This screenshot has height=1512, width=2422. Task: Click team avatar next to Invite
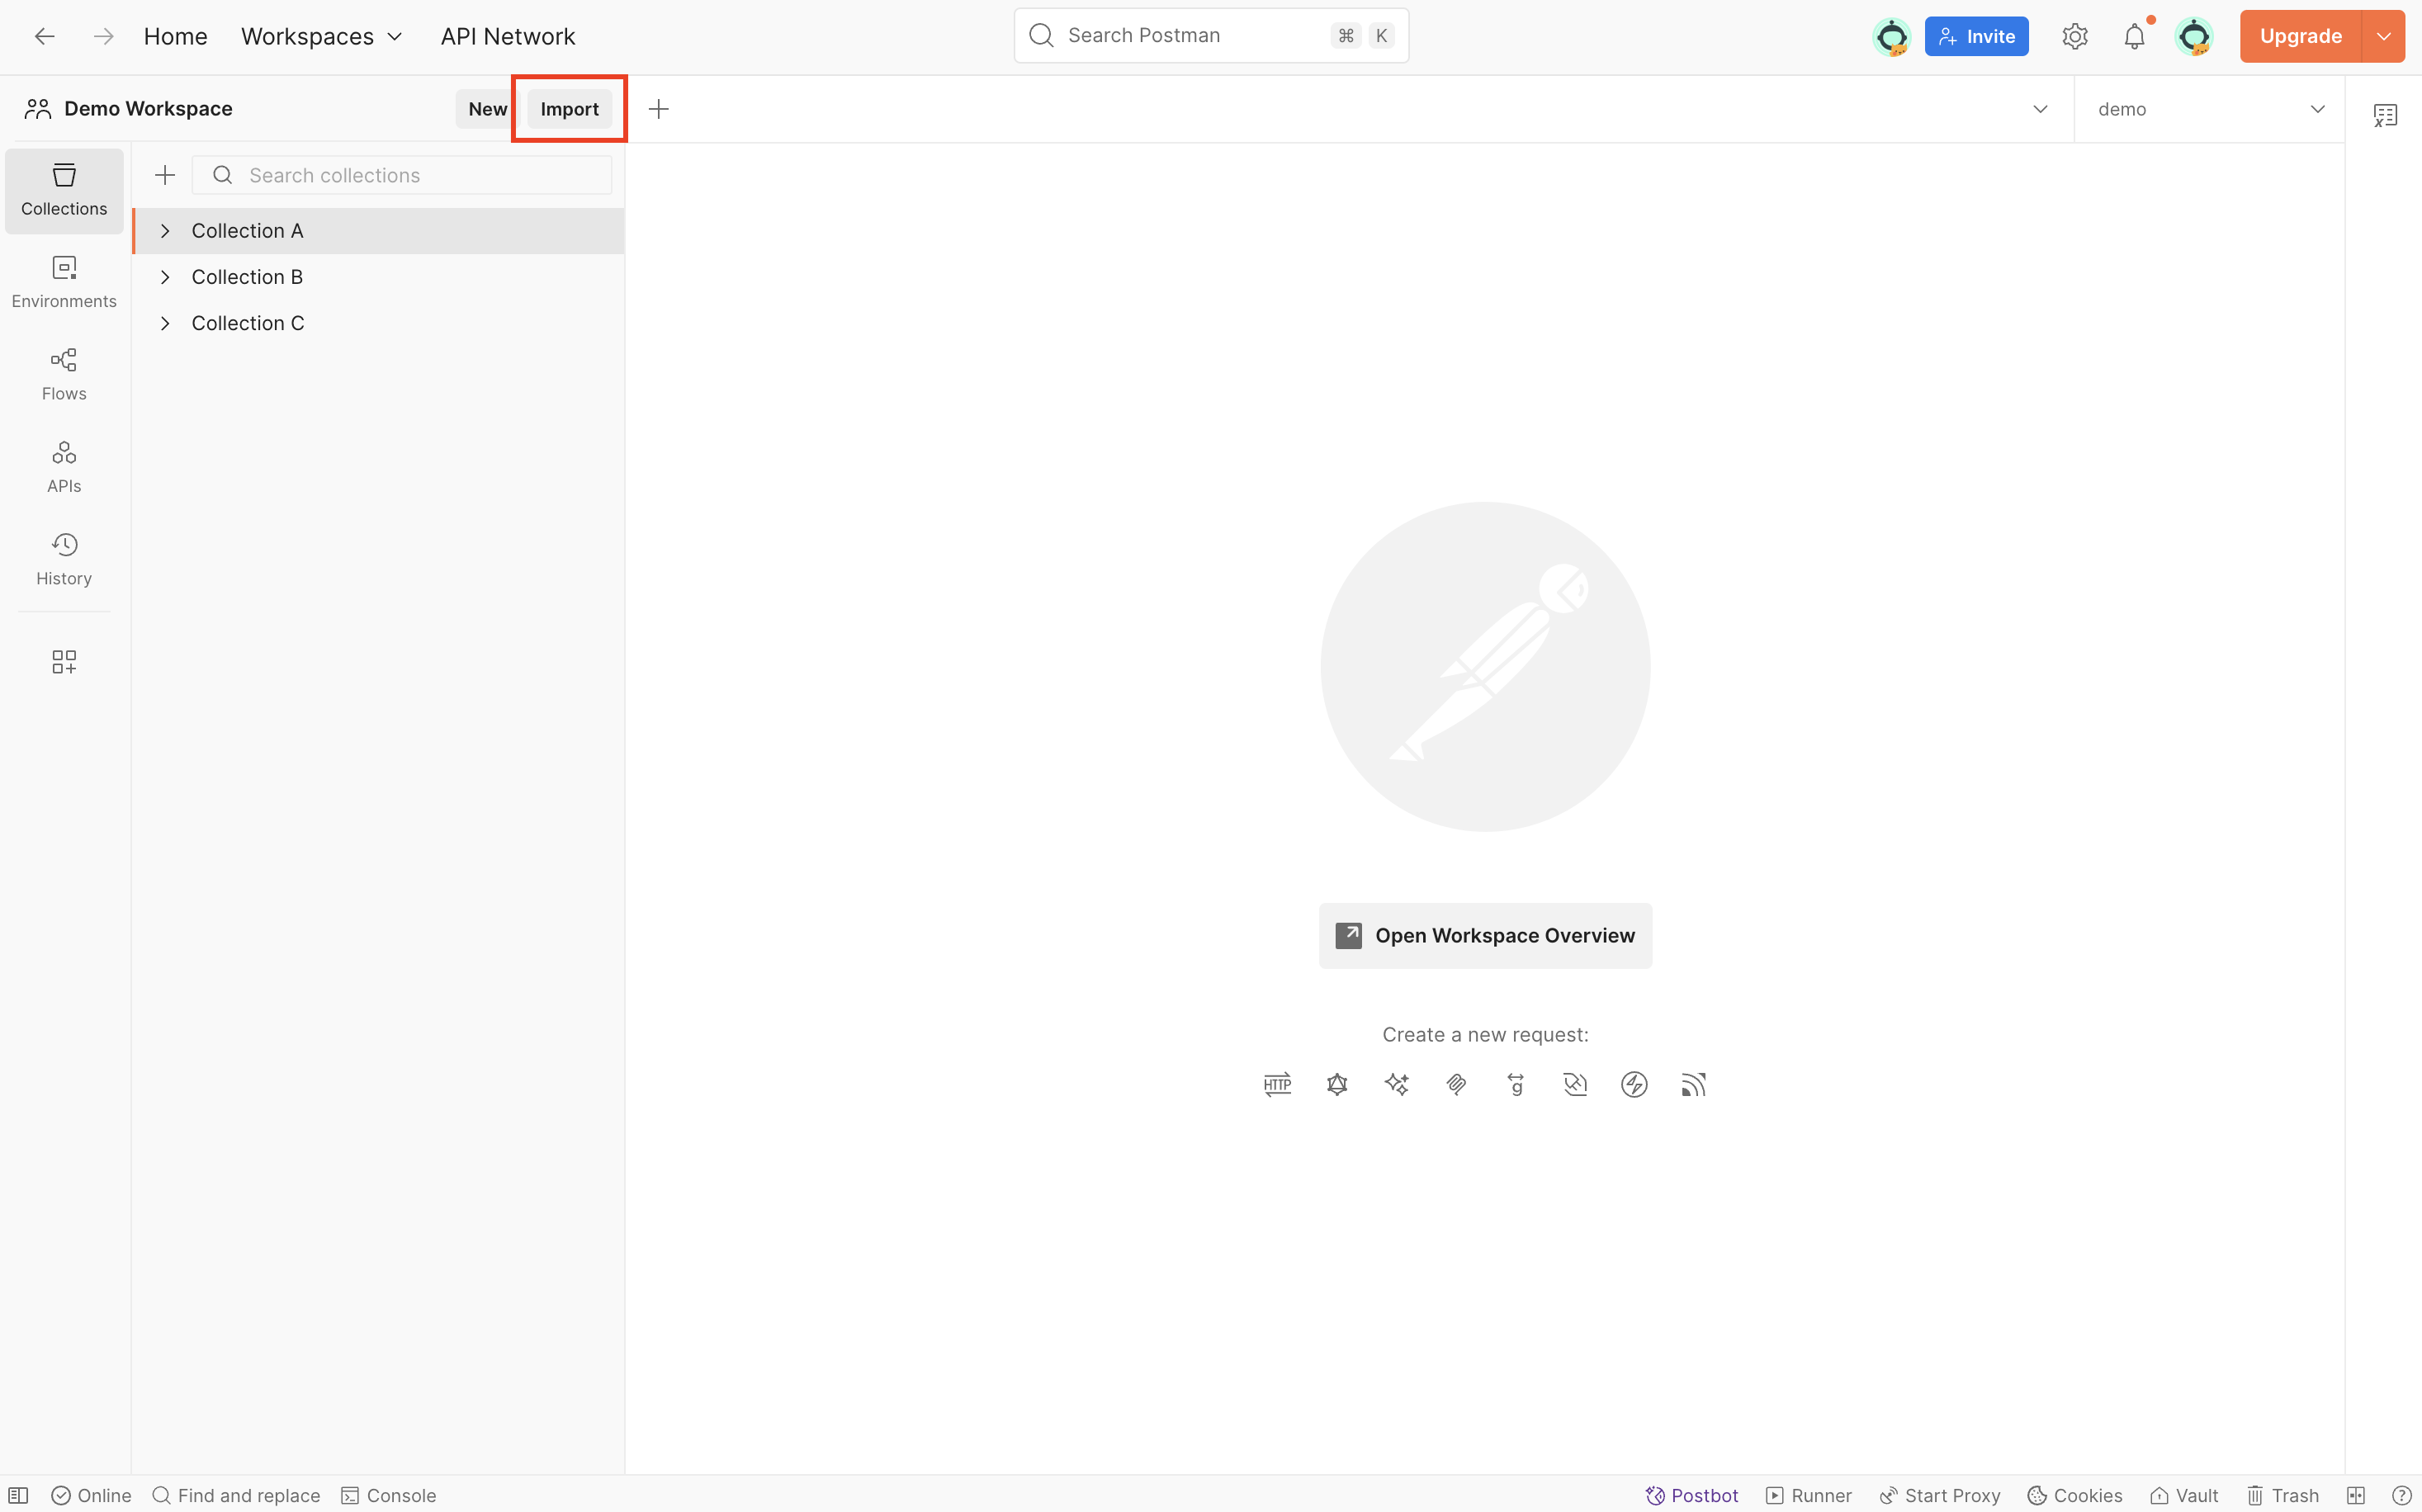pos(1891,37)
